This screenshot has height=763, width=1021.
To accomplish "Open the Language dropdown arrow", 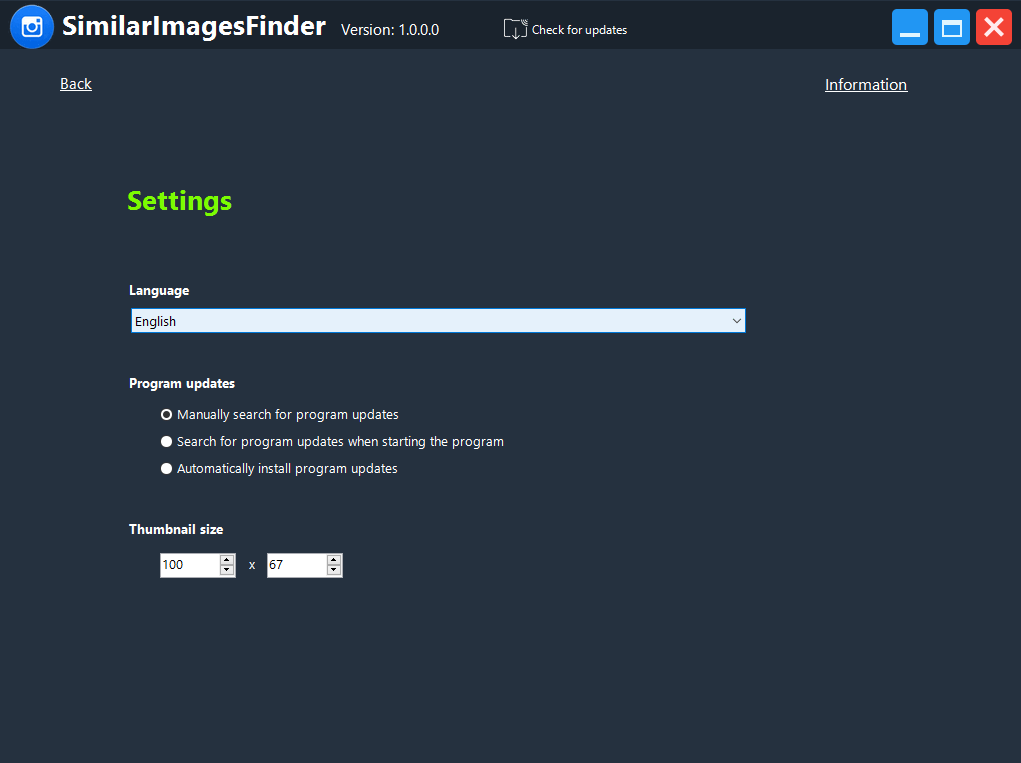I will click(736, 321).
